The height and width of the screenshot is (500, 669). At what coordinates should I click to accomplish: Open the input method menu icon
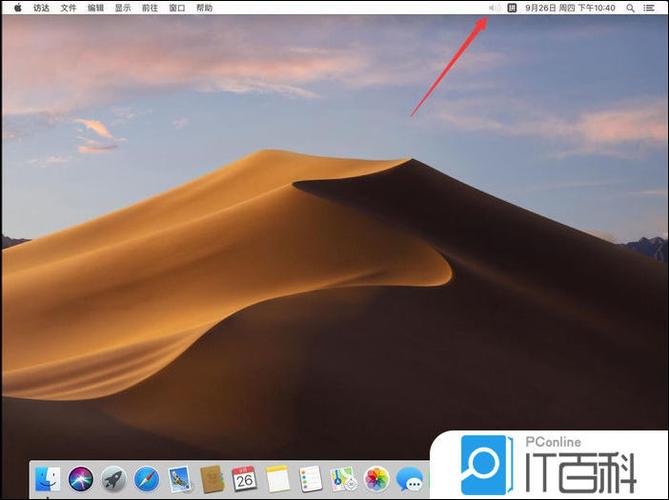point(512,8)
